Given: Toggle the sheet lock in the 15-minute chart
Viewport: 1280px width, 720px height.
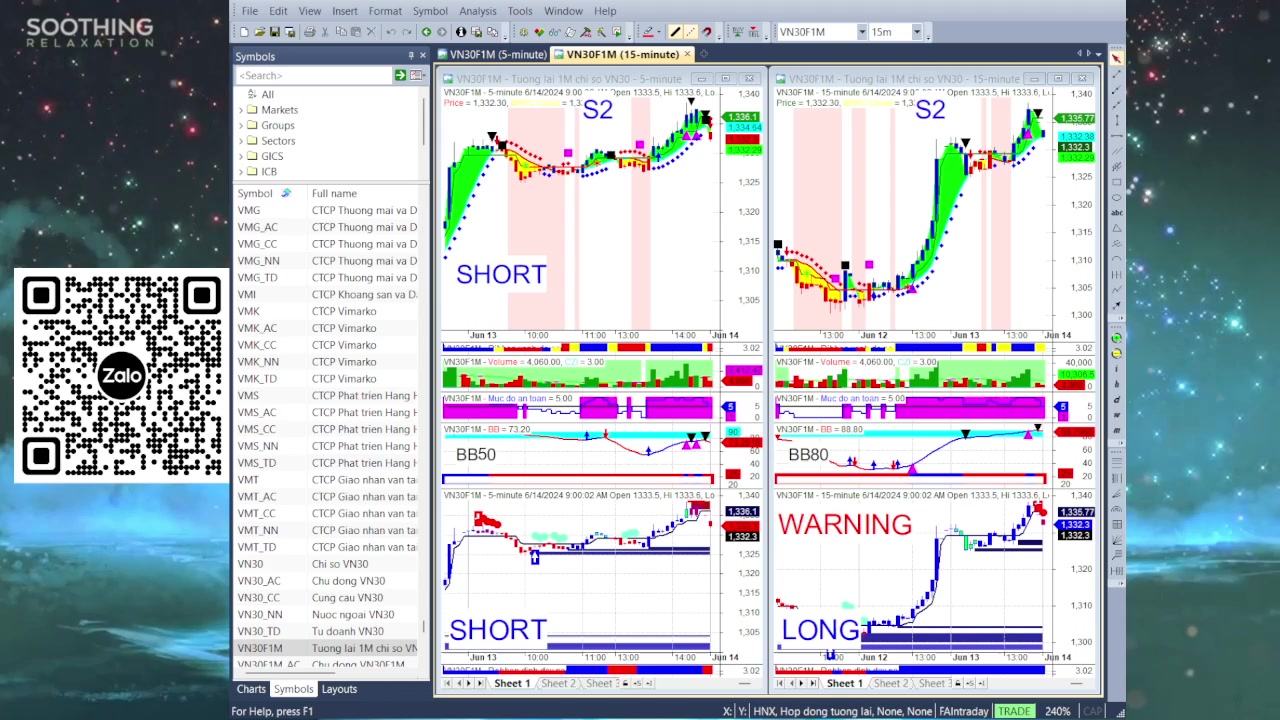Looking at the screenshot, I should (958, 683).
